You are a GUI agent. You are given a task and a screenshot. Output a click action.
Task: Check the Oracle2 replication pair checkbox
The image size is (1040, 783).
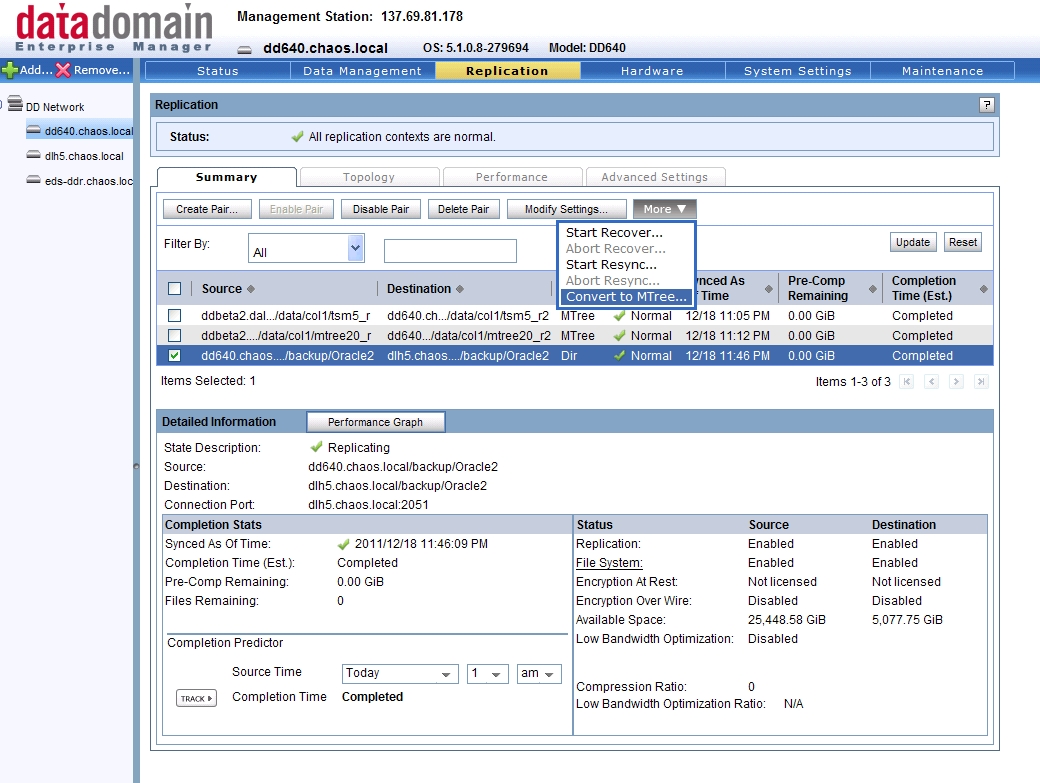coord(174,356)
